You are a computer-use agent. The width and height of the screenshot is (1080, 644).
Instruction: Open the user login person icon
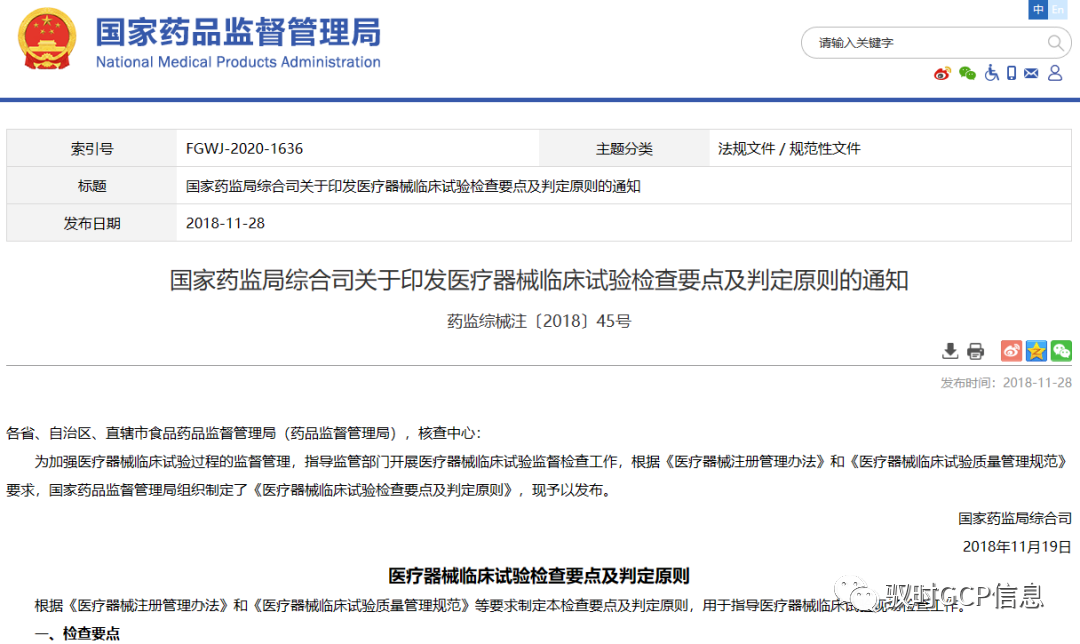pos(1054,73)
